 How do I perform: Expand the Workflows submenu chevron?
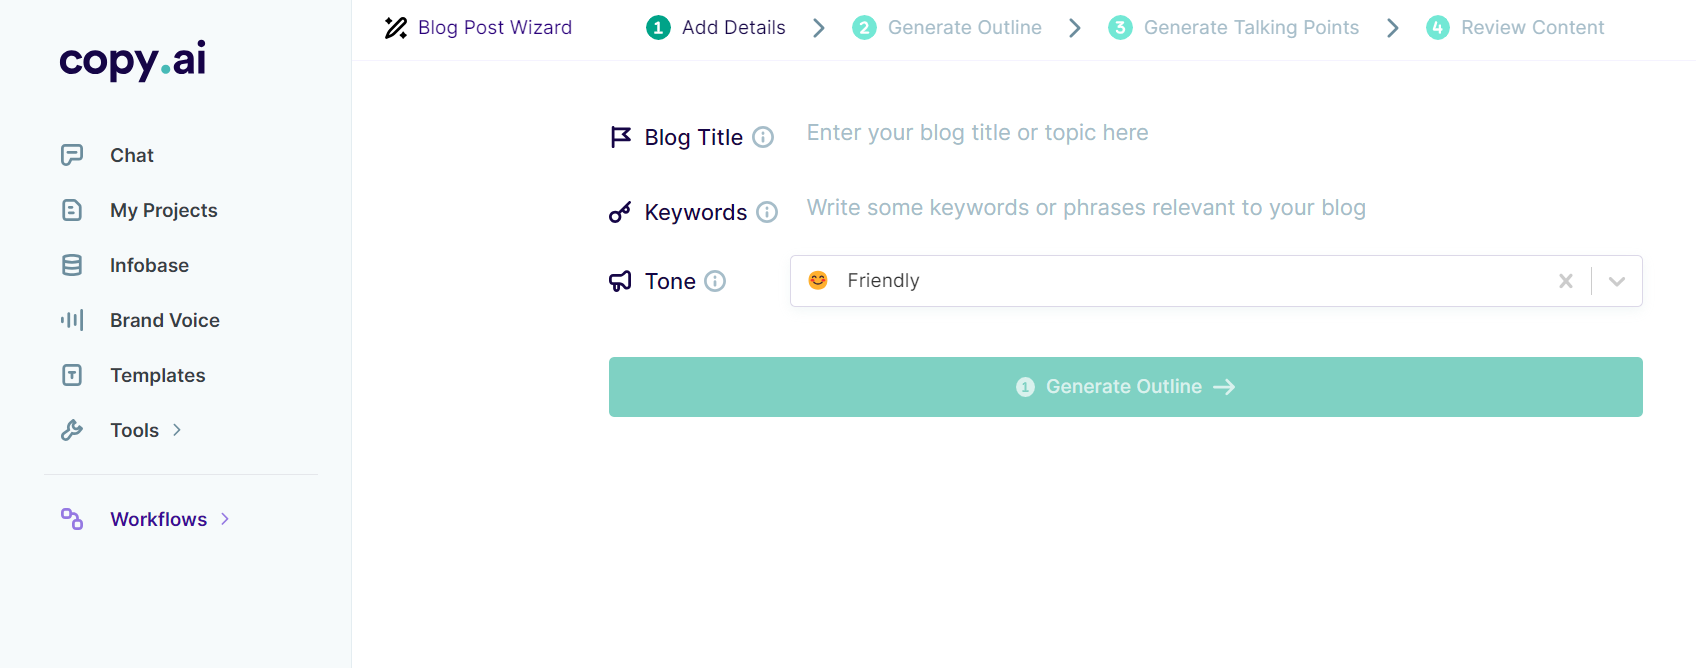pos(225,519)
